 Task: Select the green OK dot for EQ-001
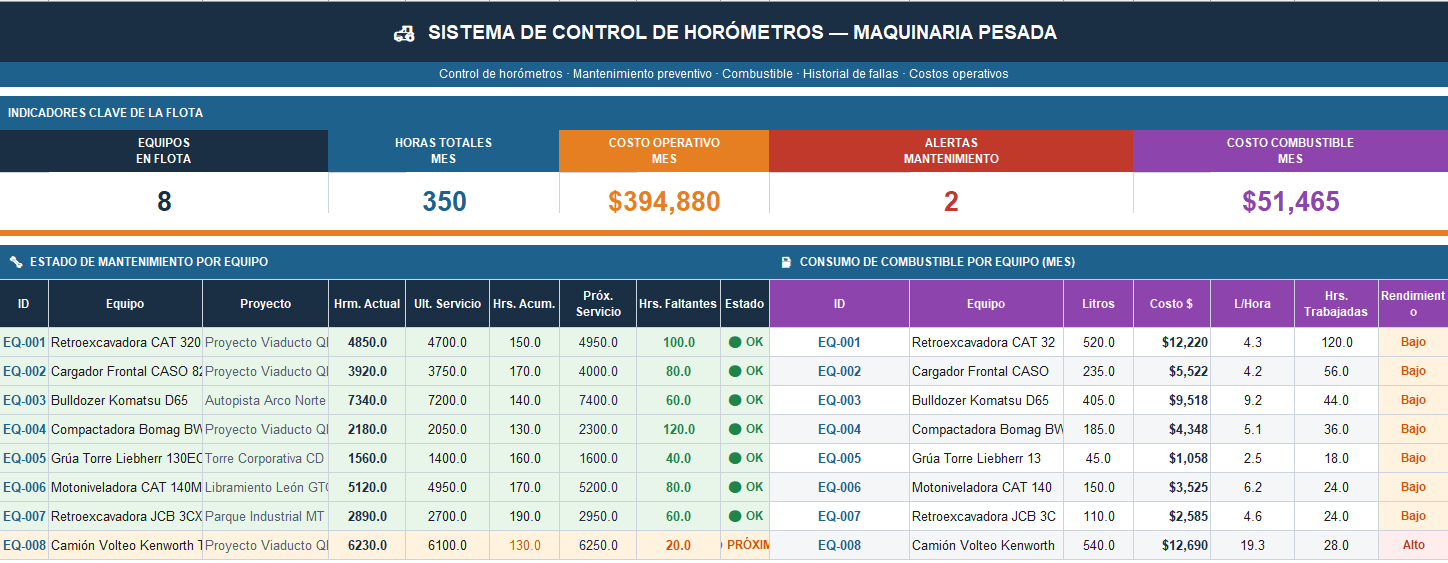coord(735,342)
